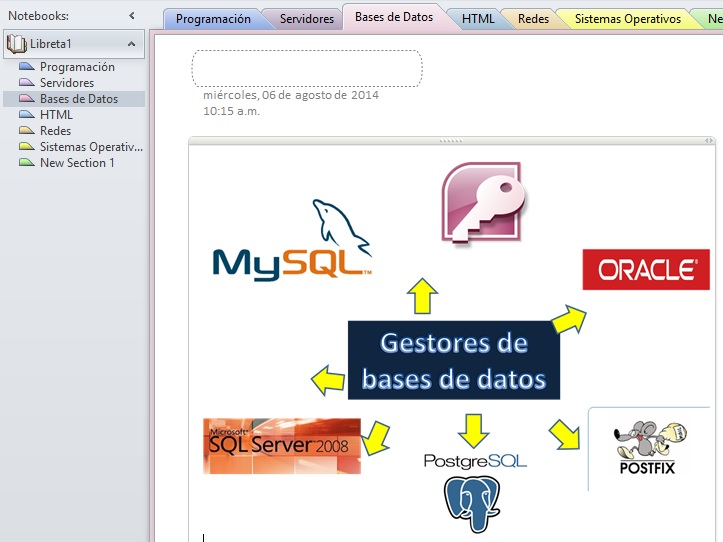Select the MySQL dolphin logo image
The height and width of the screenshot is (542, 723).
[x=292, y=240]
